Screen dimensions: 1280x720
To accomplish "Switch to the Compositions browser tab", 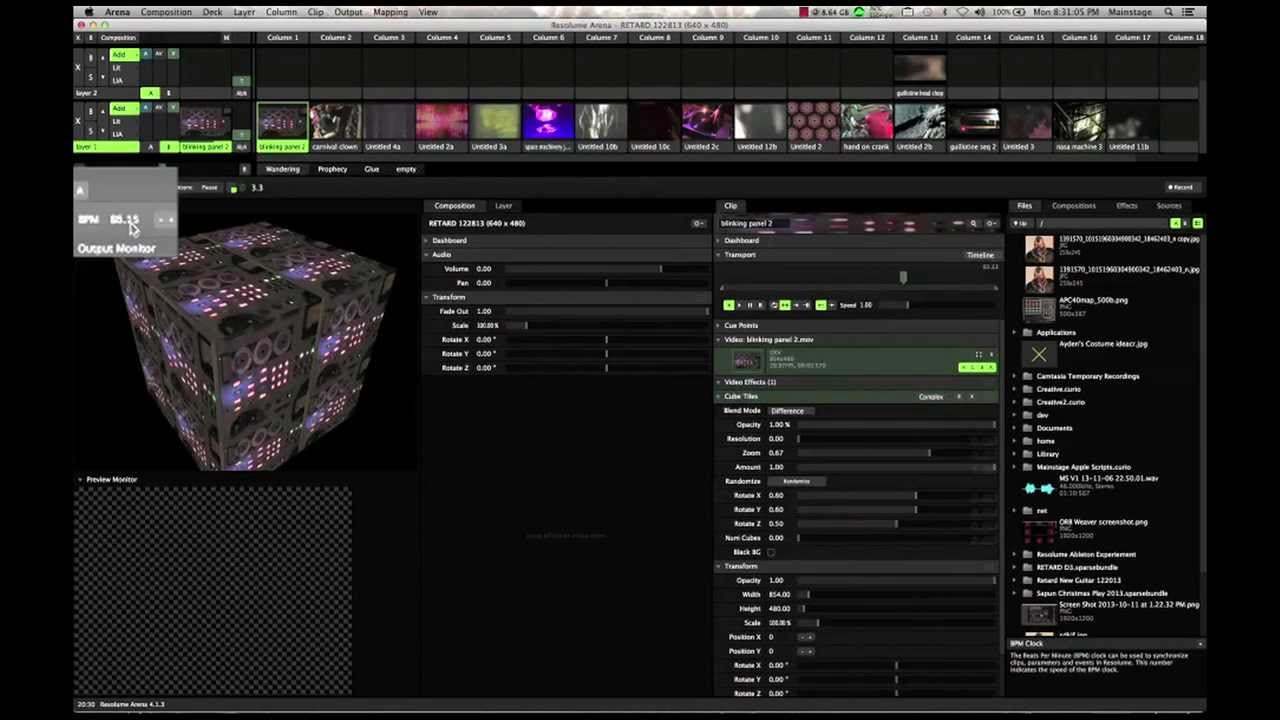I will (x=1073, y=206).
